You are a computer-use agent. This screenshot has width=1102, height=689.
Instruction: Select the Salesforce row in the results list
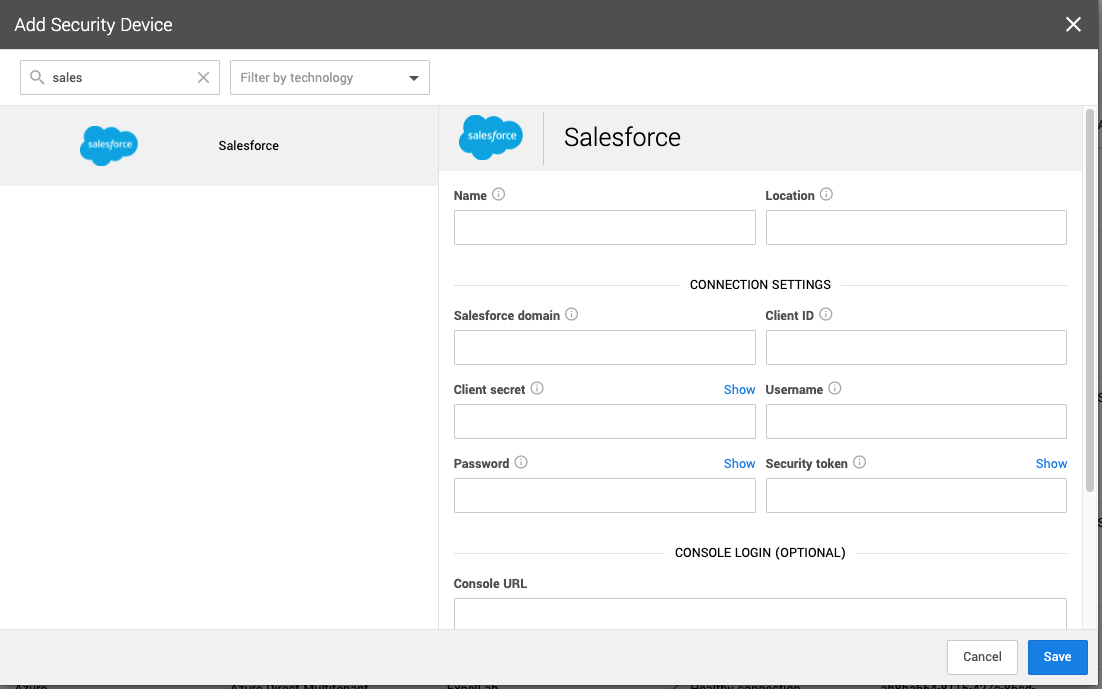[219, 146]
